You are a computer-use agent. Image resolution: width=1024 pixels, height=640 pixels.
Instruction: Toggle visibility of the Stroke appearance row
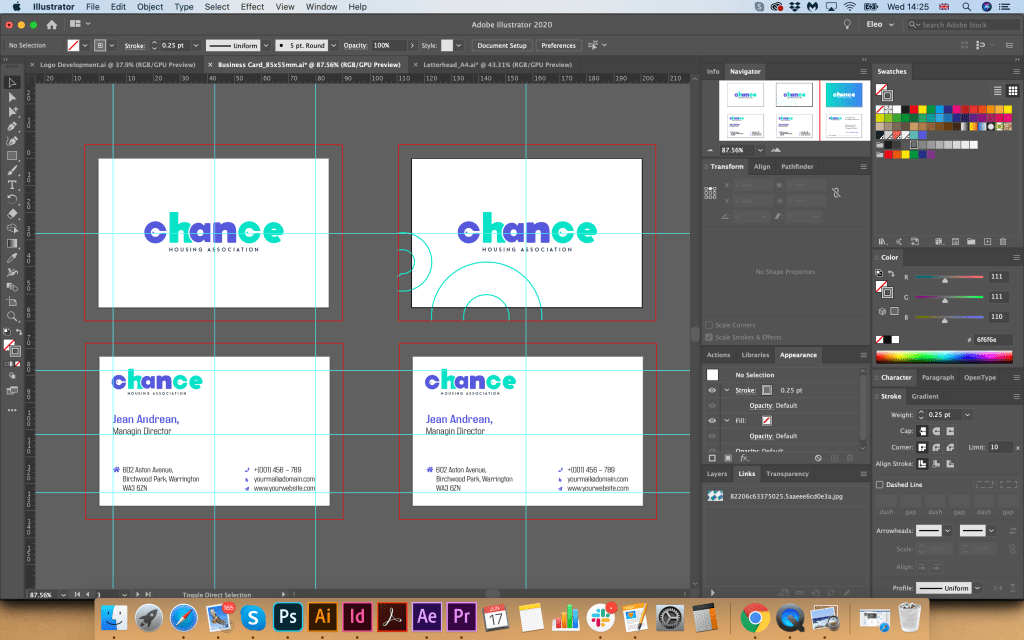(x=712, y=390)
